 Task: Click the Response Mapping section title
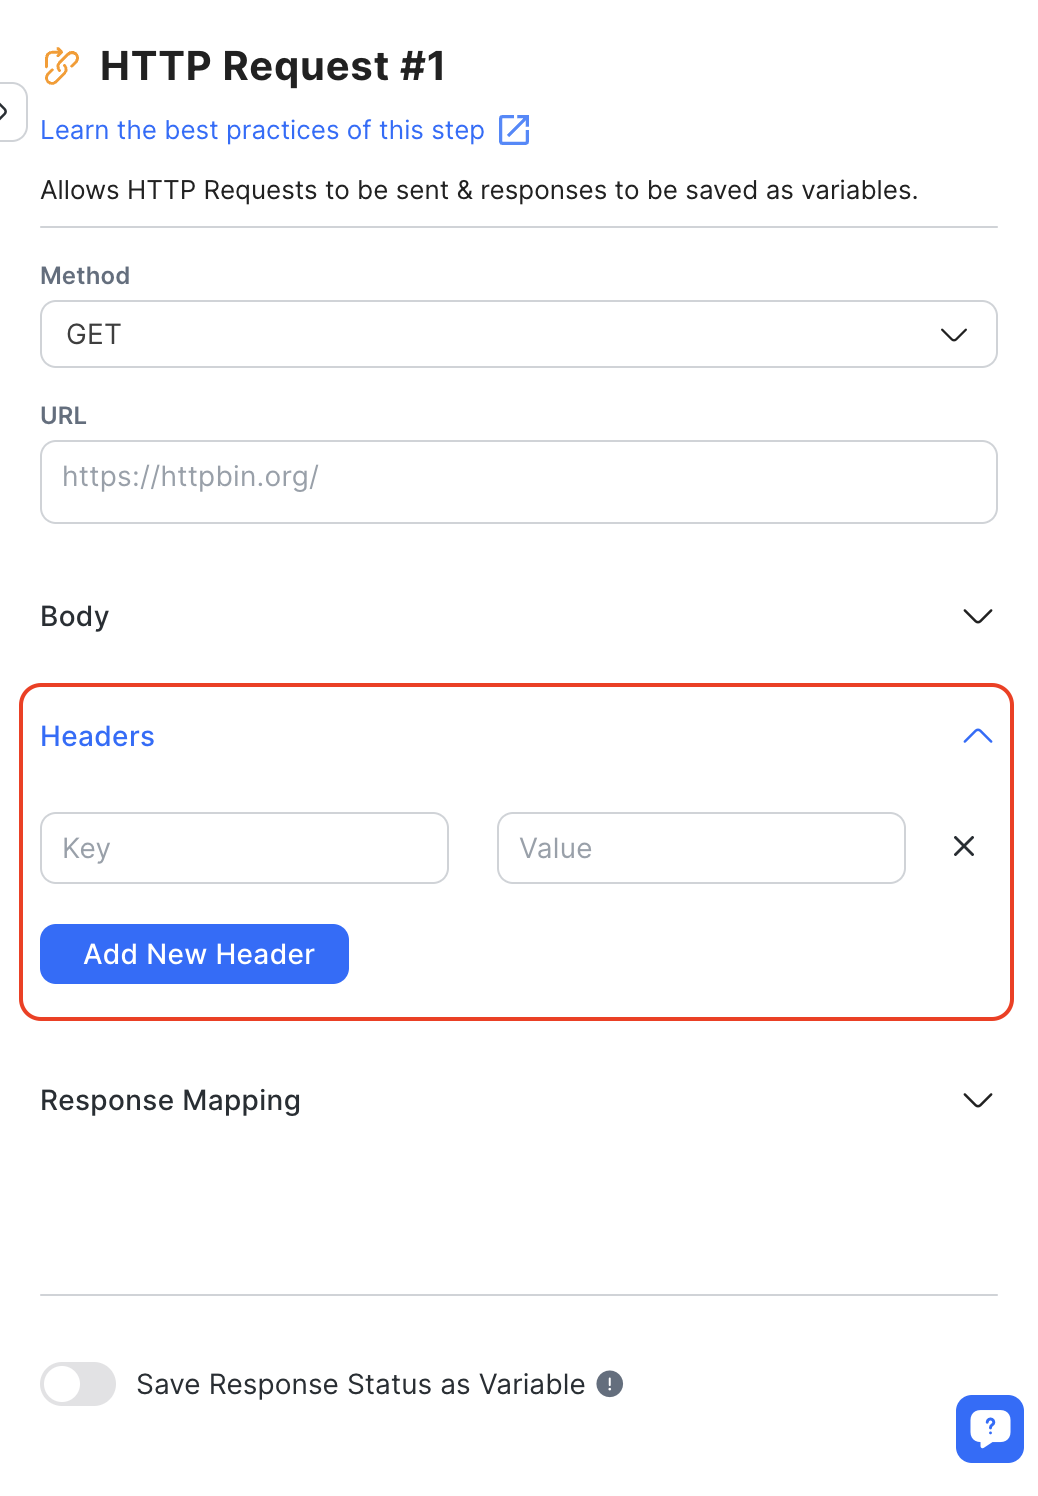171,1101
